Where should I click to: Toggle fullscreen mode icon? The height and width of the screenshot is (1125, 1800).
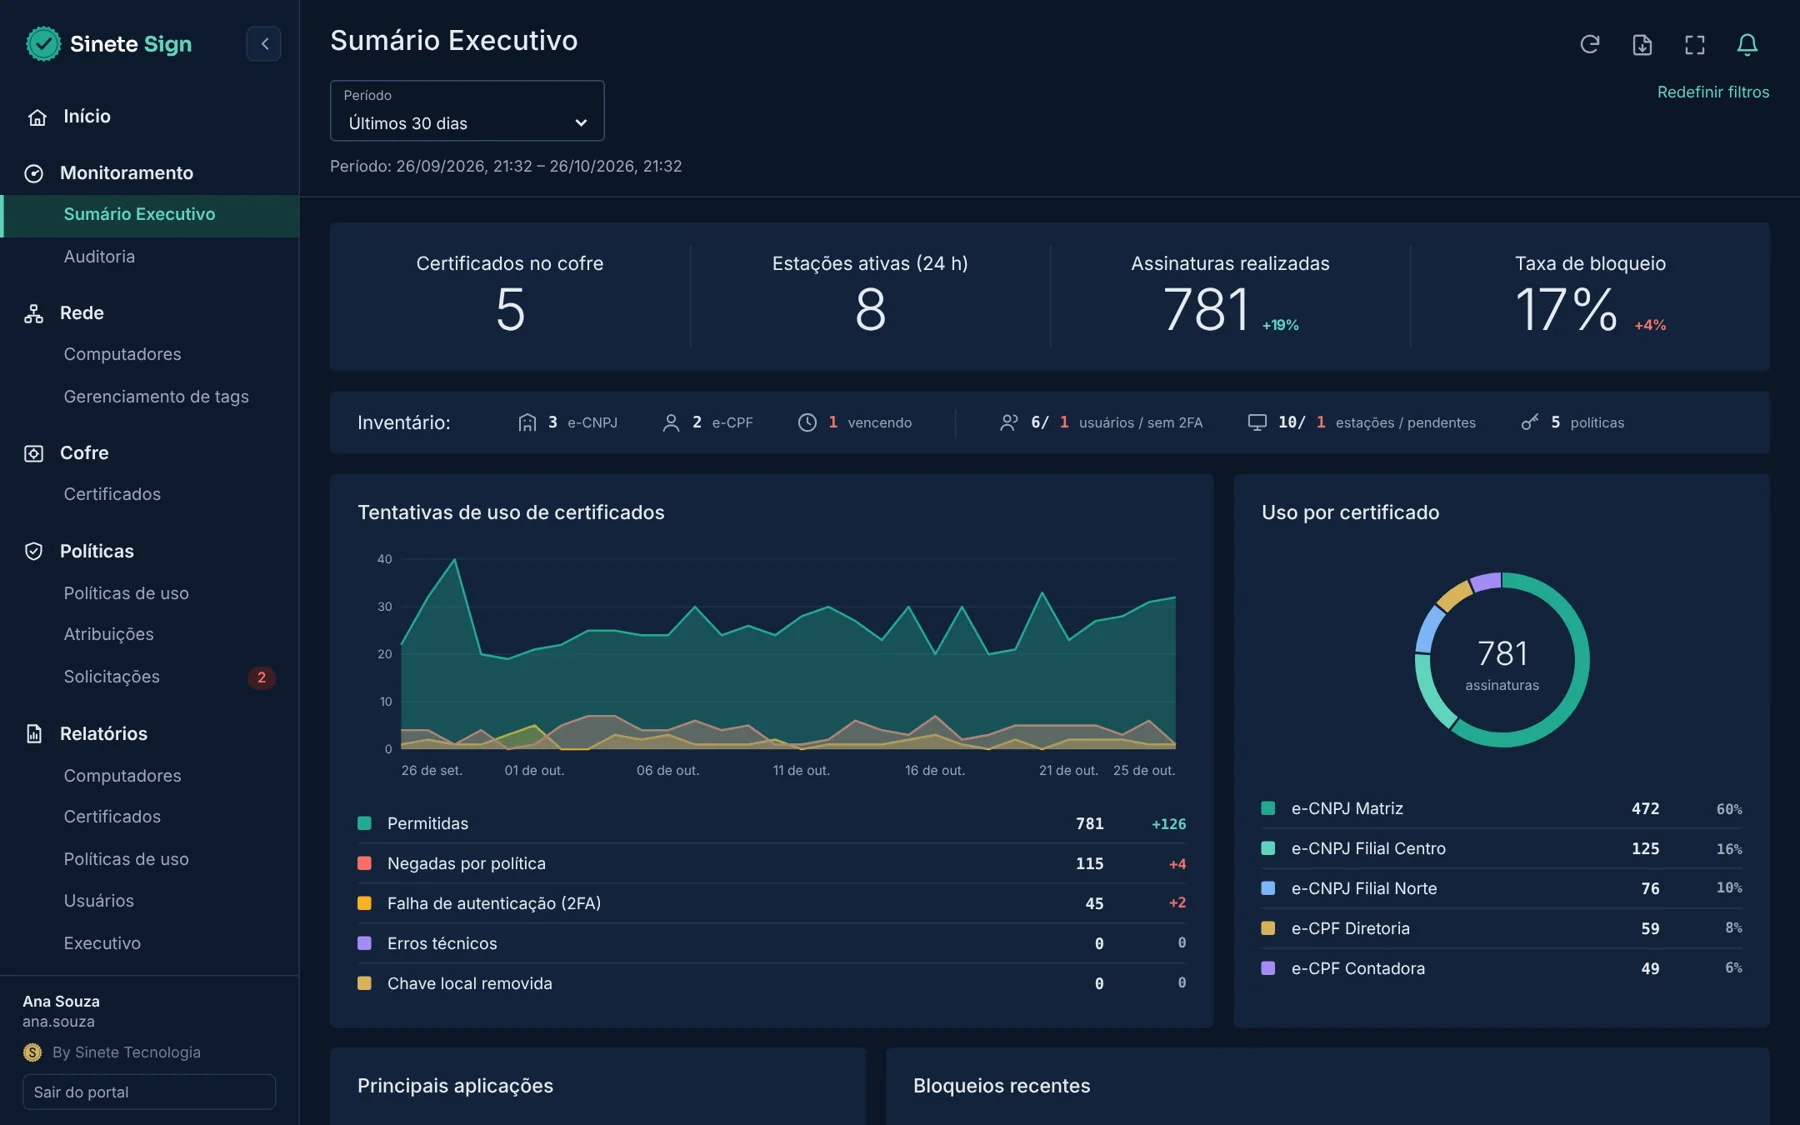point(1694,44)
